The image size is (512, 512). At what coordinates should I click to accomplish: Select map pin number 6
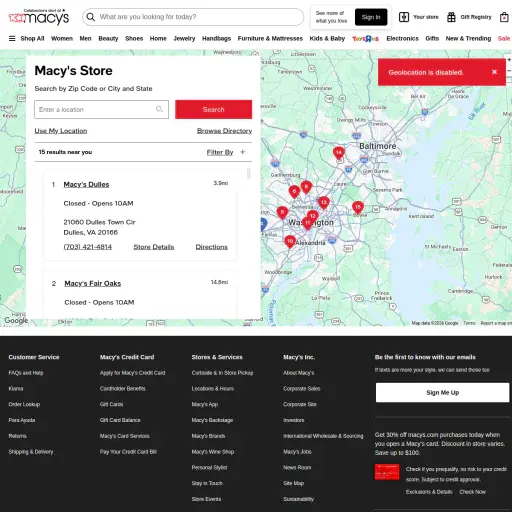294,192
